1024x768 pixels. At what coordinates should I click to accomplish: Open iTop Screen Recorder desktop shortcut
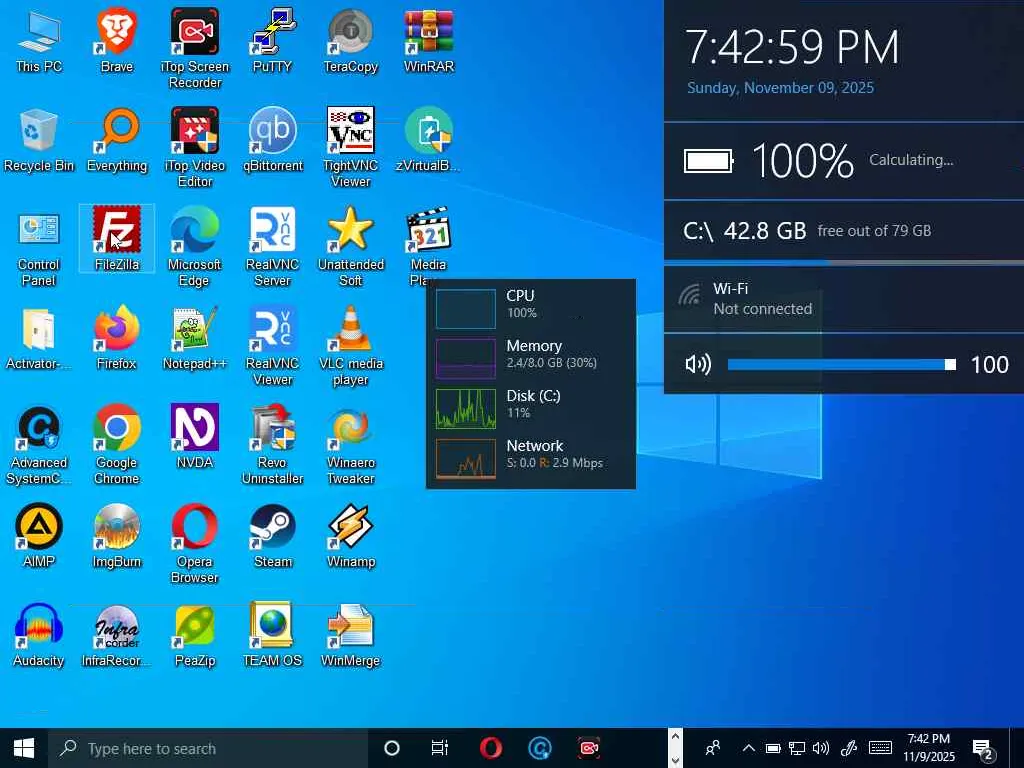tap(195, 49)
